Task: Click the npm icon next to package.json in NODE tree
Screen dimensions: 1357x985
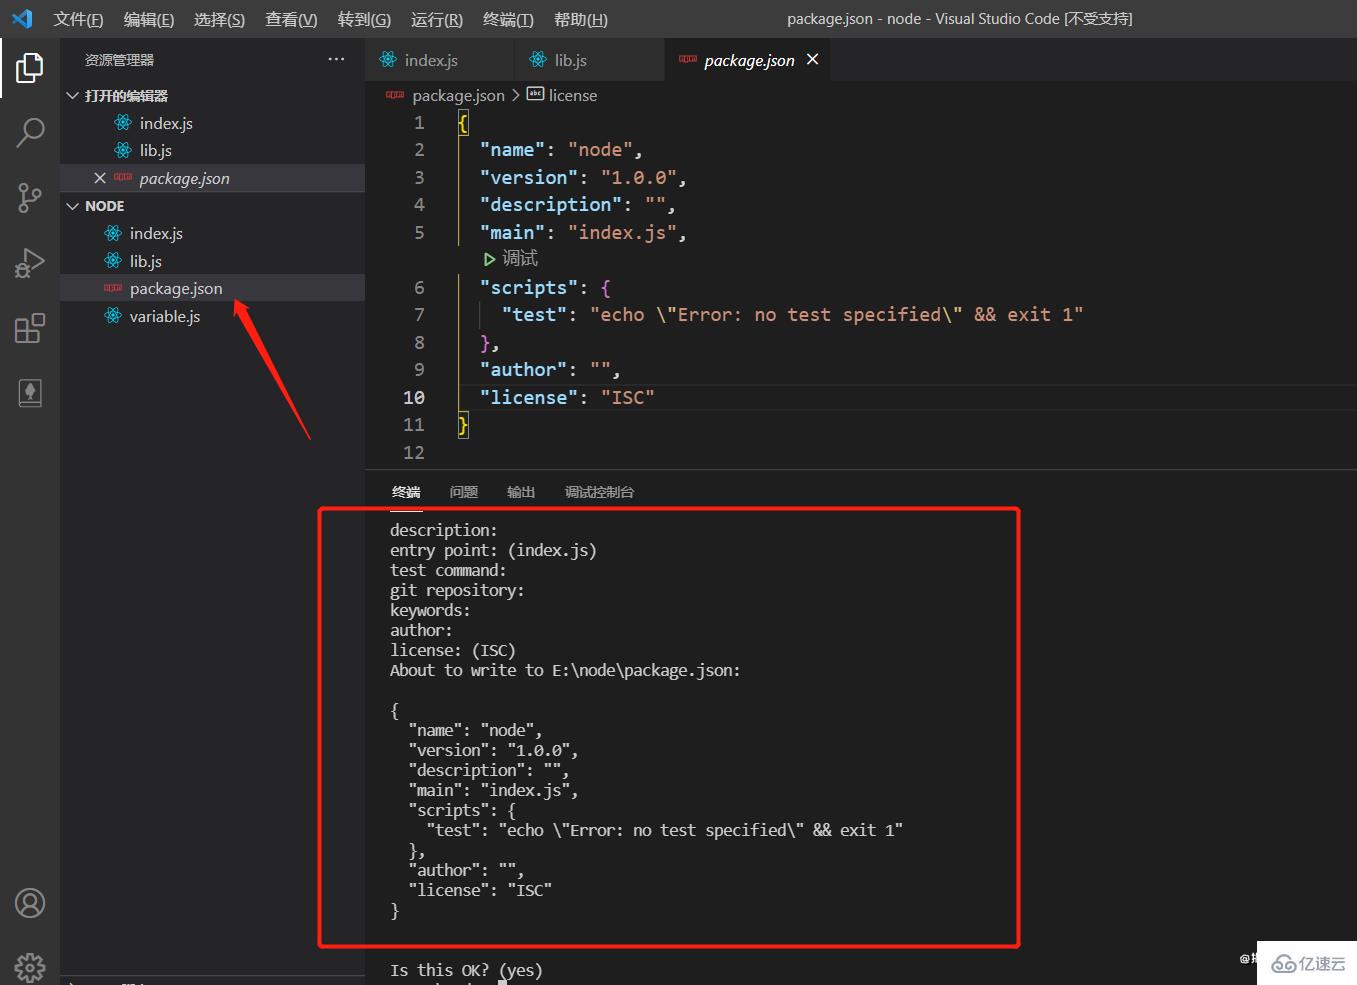Action: [x=113, y=288]
